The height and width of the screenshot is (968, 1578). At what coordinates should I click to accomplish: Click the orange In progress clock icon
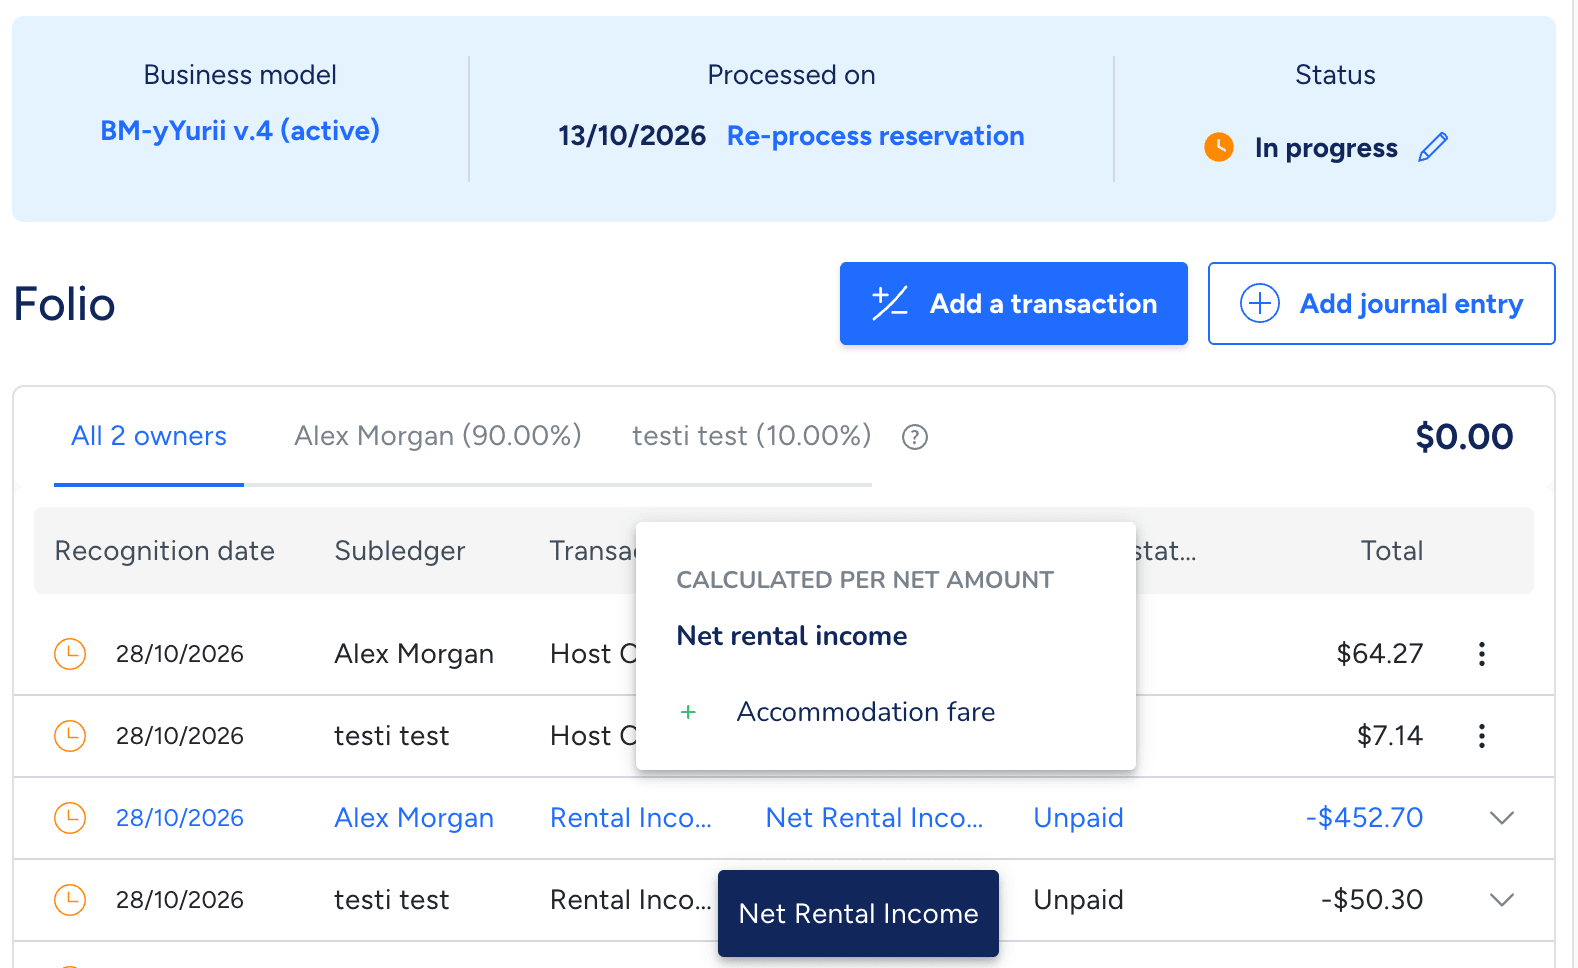click(1219, 147)
